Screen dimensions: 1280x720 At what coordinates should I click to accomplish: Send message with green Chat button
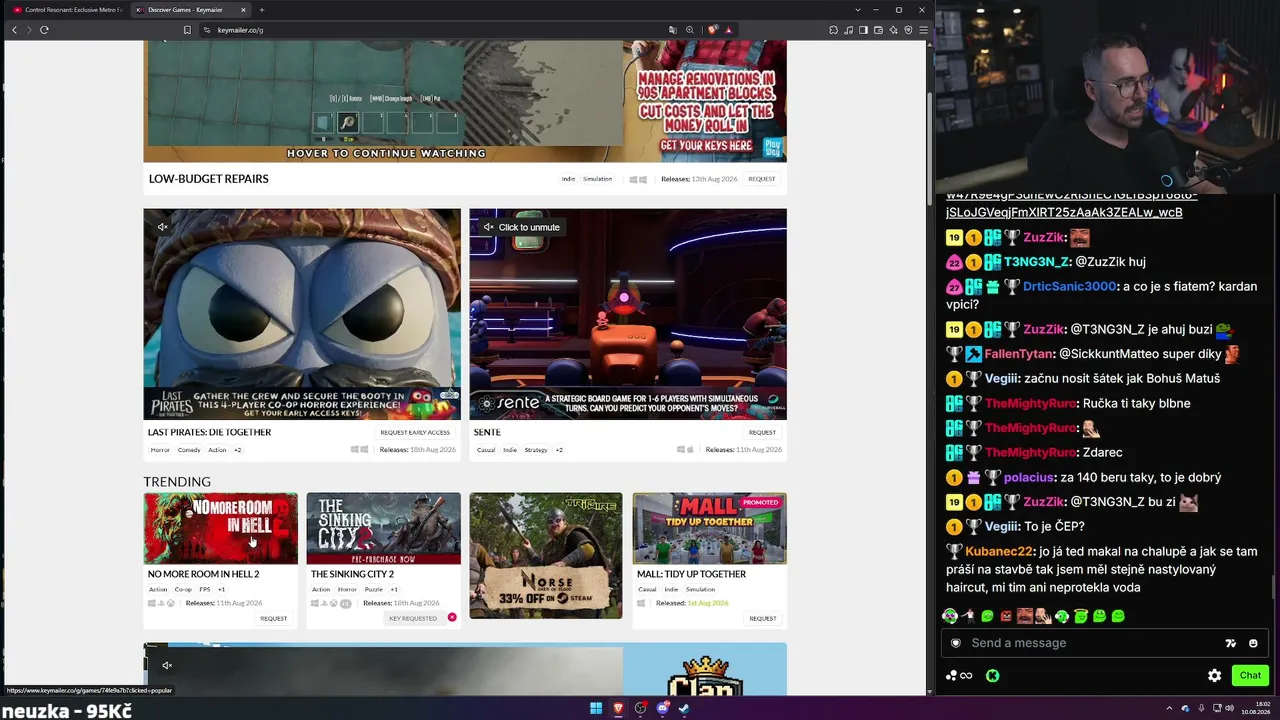coord(1250,676)
